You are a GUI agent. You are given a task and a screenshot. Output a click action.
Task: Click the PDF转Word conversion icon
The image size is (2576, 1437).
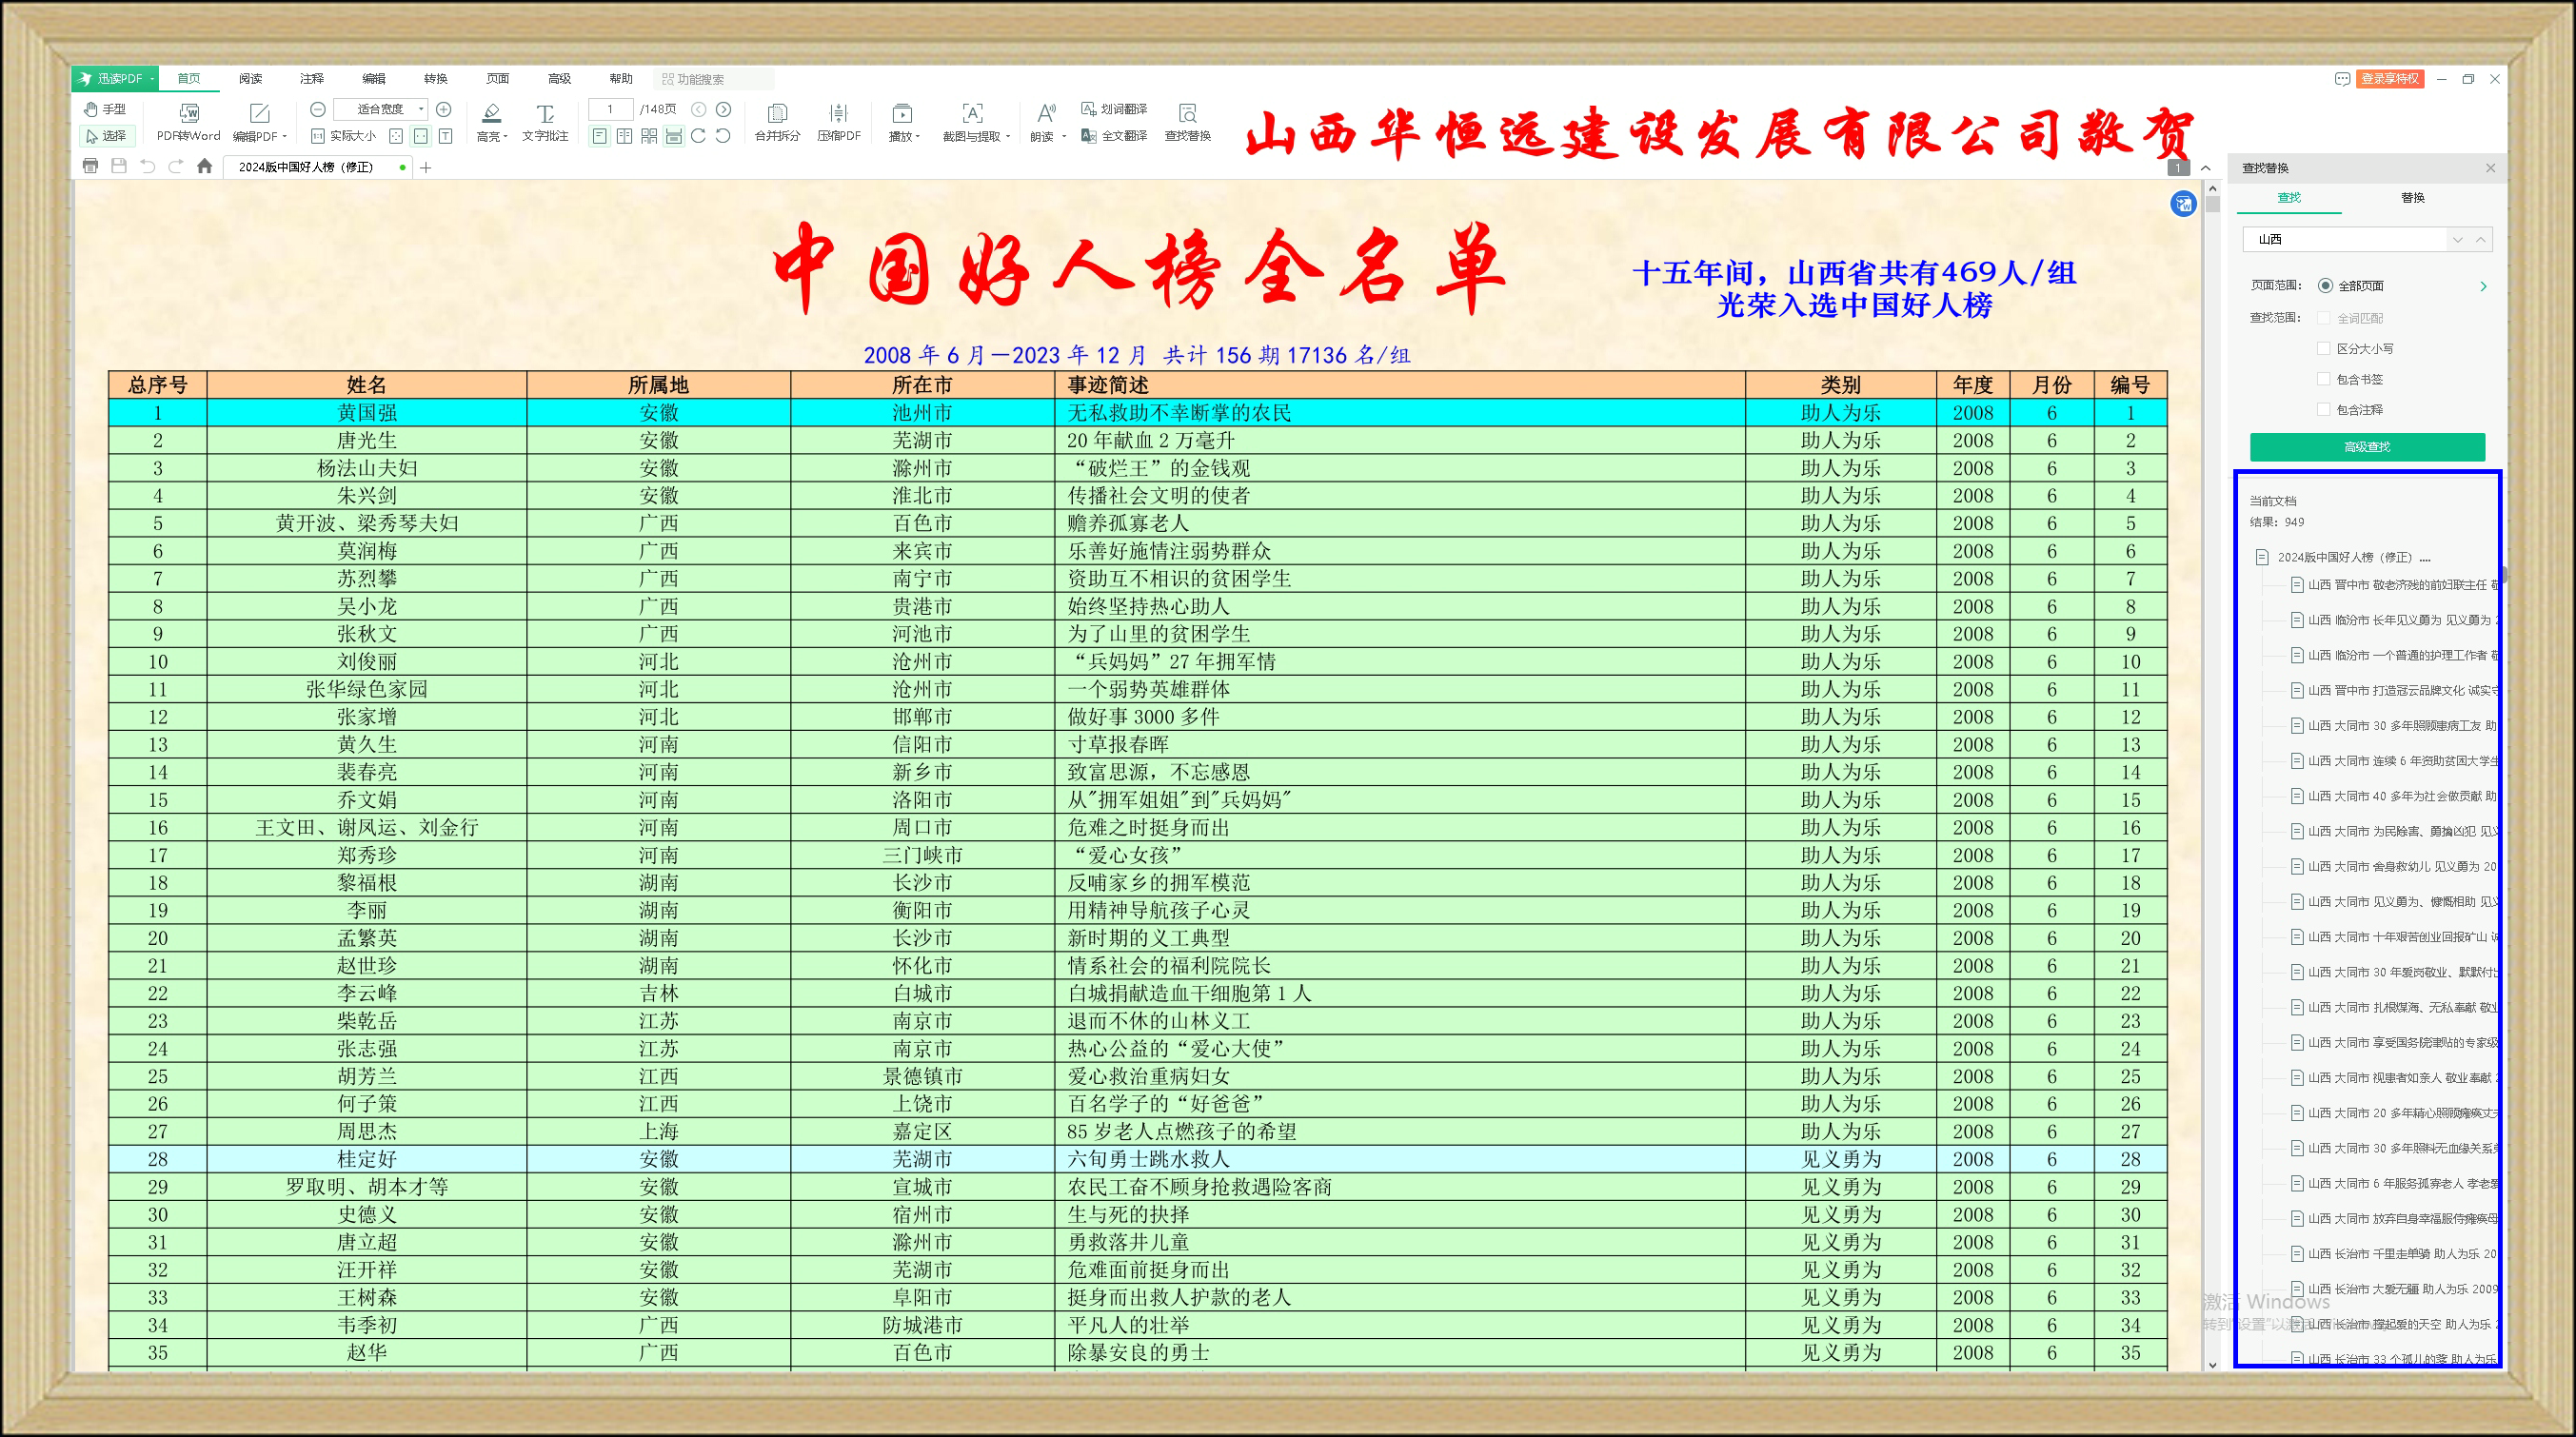pyautogui.click(x=188, y=113)
